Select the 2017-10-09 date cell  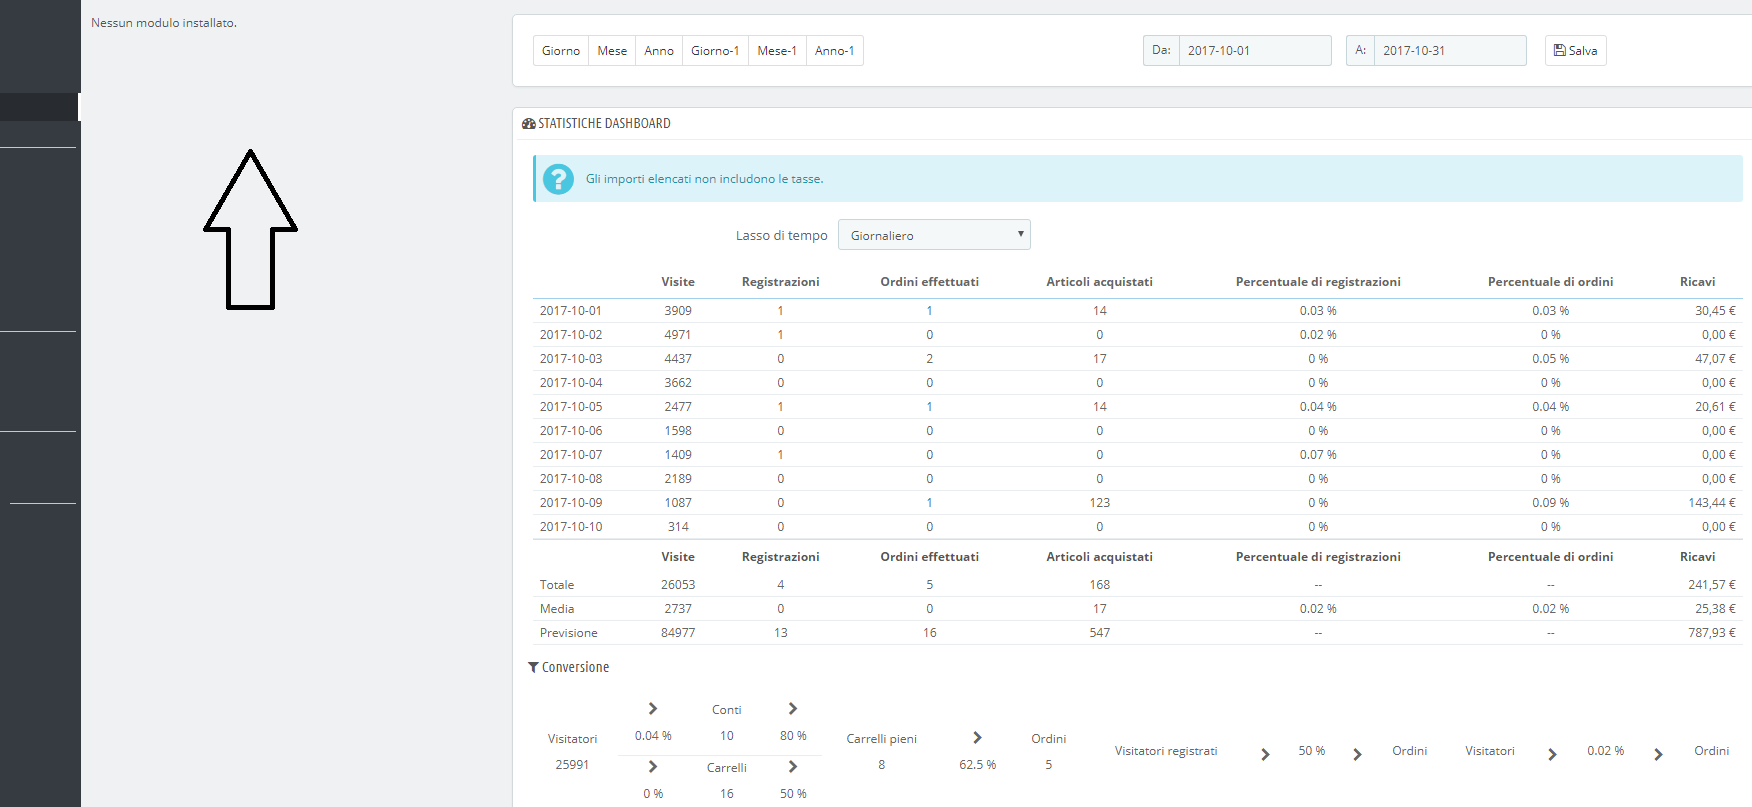[571, 503]
